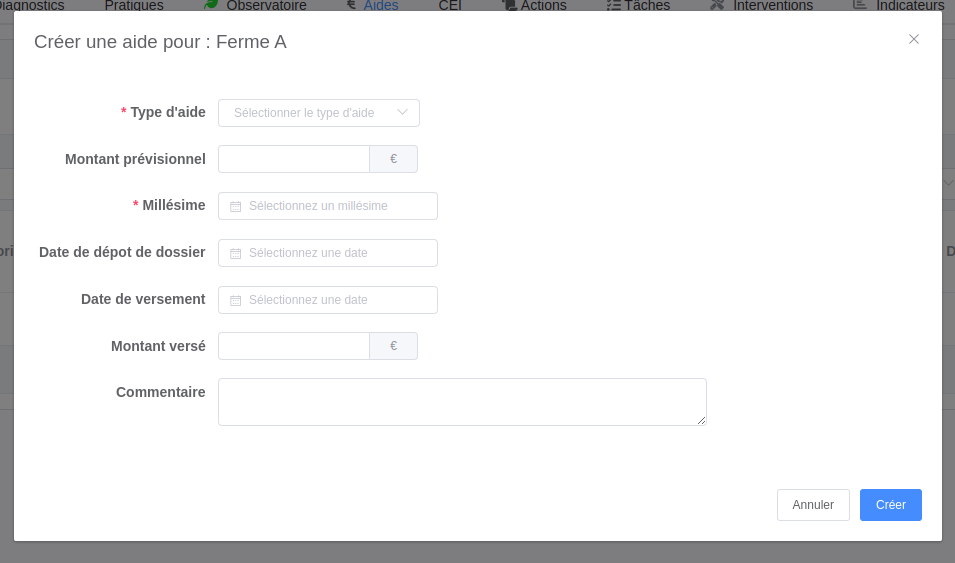
Task: Select the Millésime year picker placeholder text
Action: (318, 206)
